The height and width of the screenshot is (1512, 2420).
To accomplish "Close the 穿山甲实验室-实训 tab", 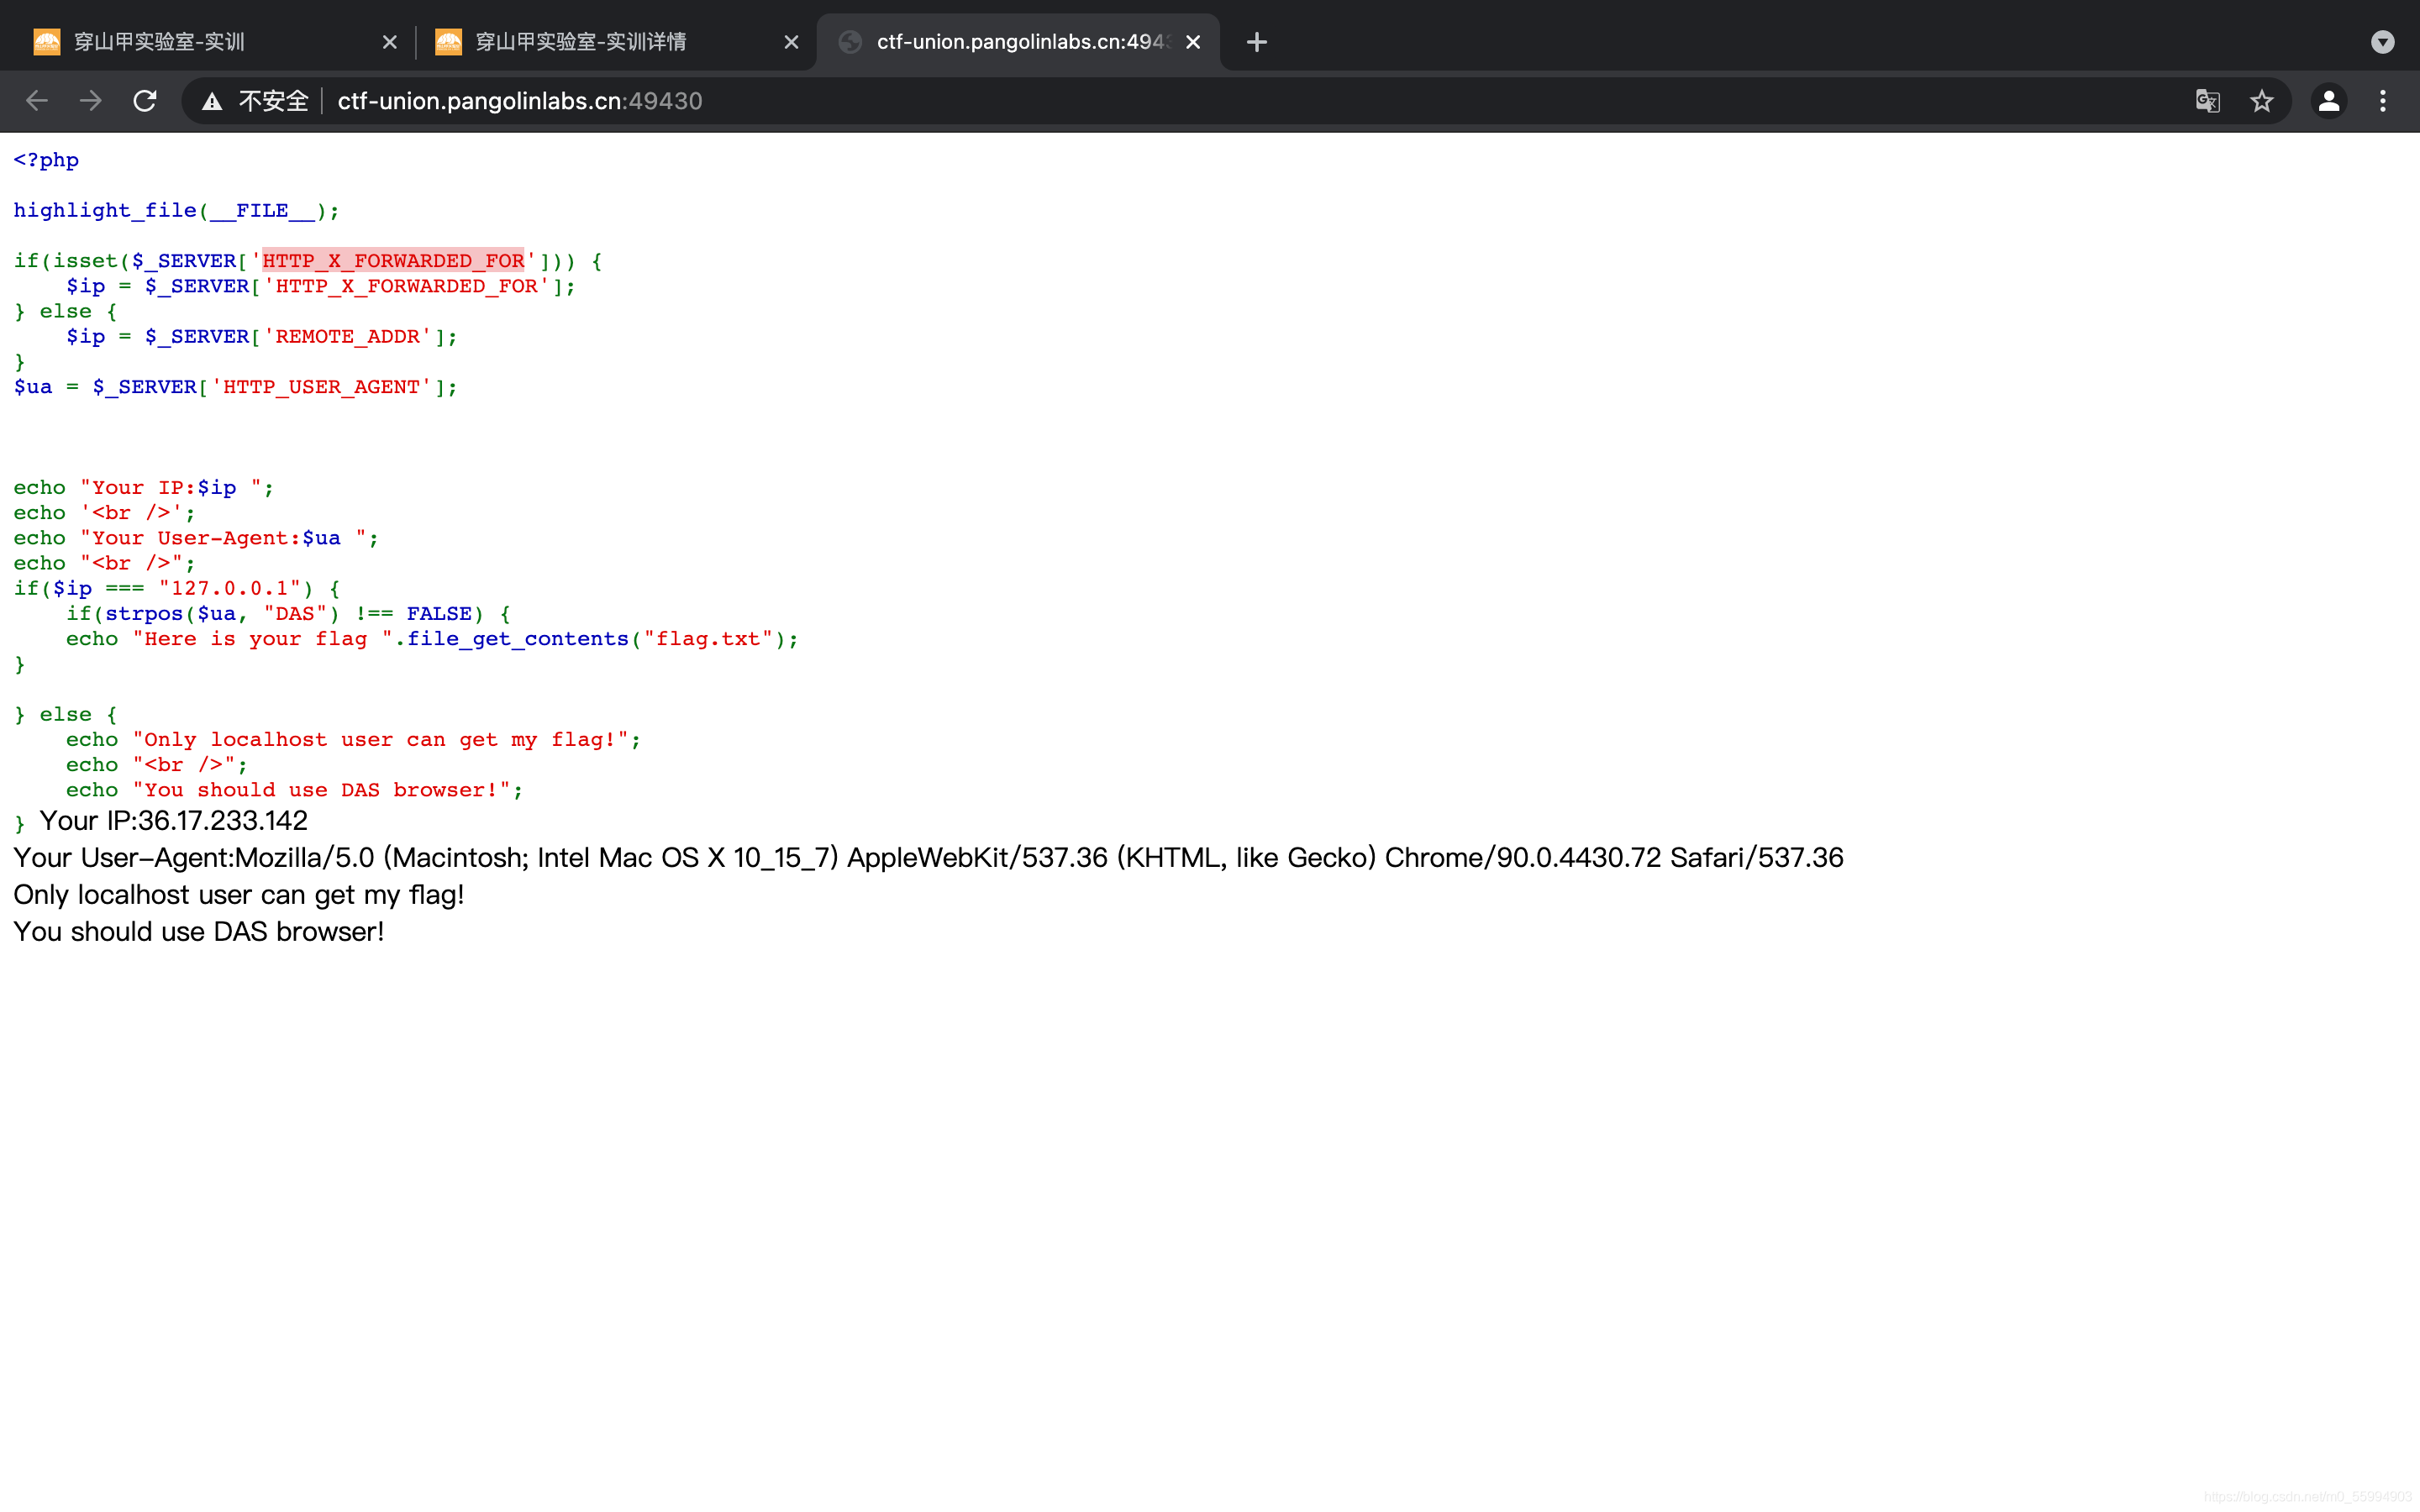I will pos(390,42).
